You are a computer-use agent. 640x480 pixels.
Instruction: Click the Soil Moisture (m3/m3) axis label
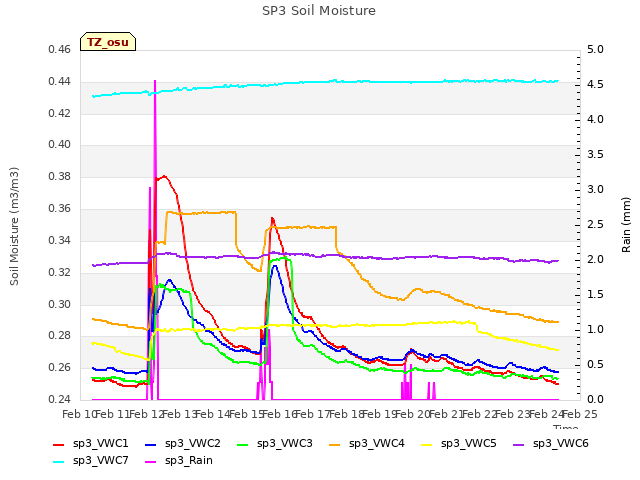[14, 226]
